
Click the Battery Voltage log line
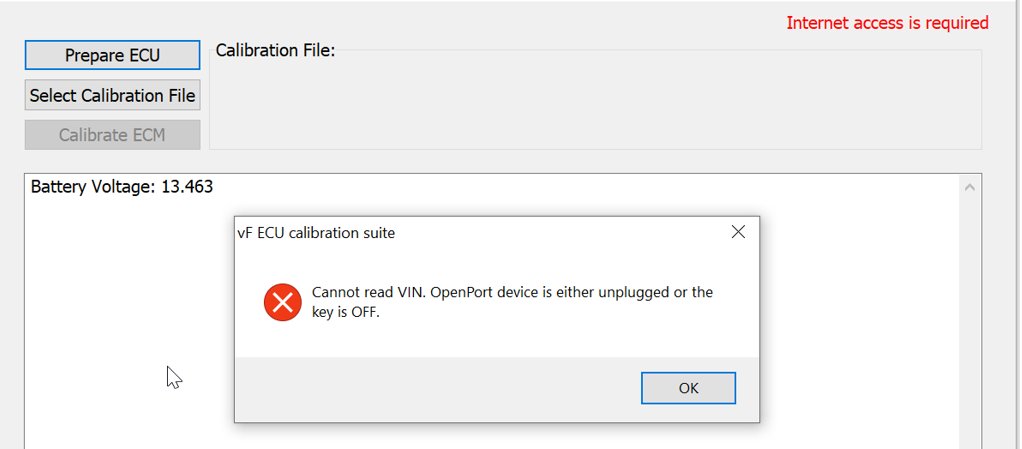click(x=122, y=187)
